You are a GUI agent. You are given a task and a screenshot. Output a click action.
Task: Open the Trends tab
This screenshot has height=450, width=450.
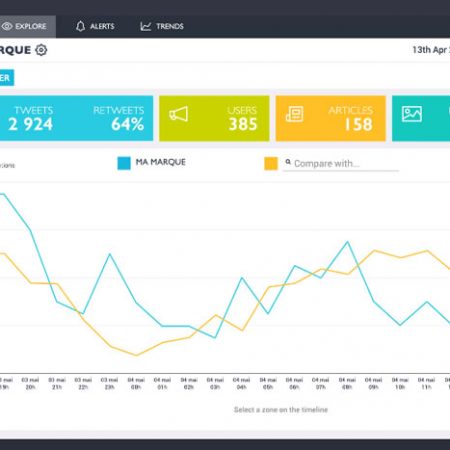[162, 26]
